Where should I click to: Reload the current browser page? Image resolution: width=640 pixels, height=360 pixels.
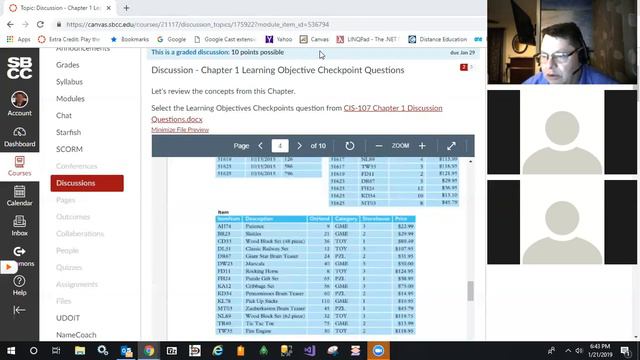[40, 24]
